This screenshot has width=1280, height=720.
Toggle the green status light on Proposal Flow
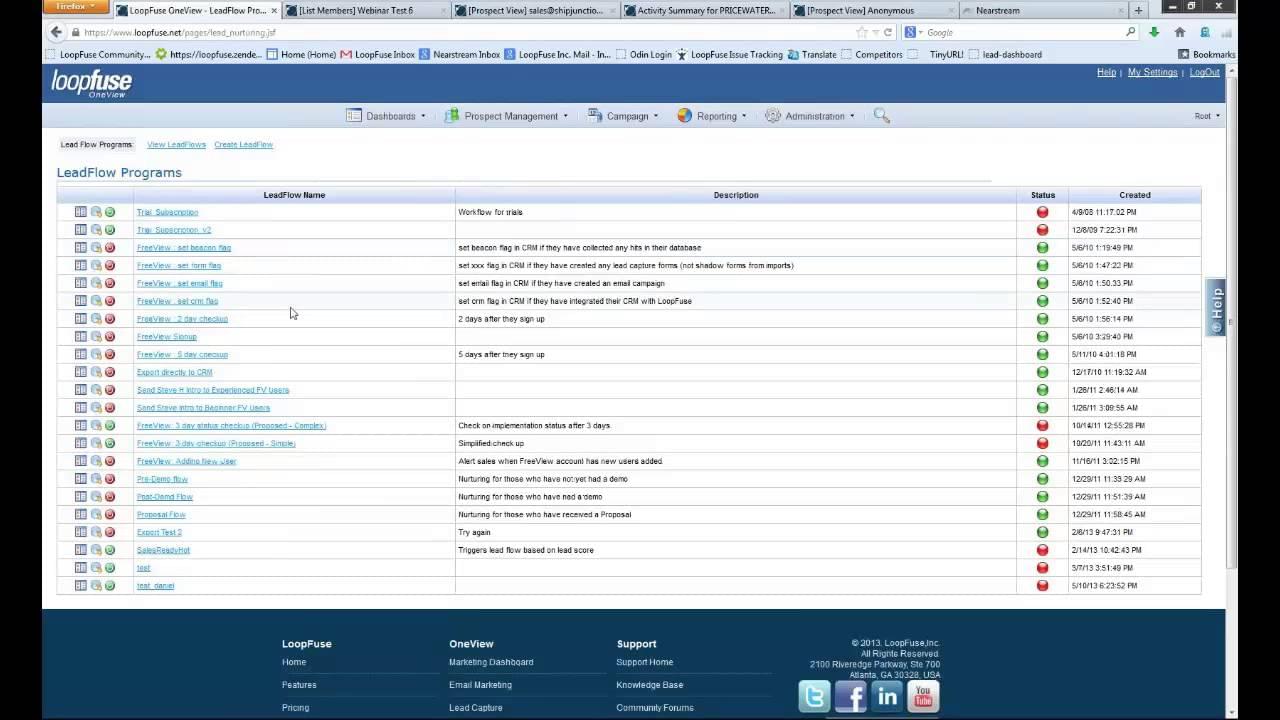pos(1042,514)
